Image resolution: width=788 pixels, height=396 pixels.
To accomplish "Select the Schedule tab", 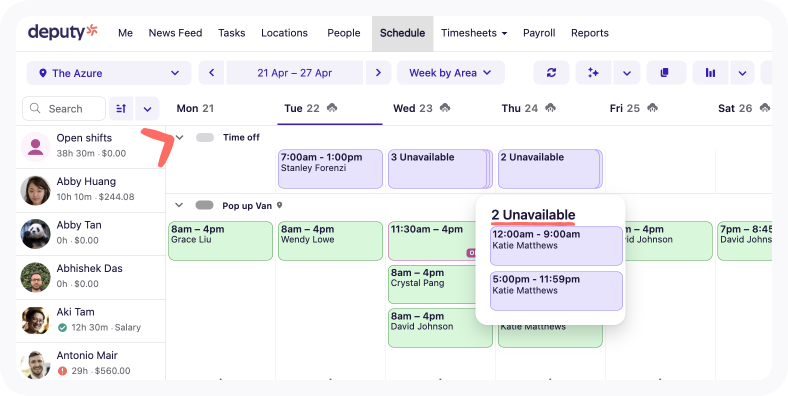I will (x=403, y=33).
